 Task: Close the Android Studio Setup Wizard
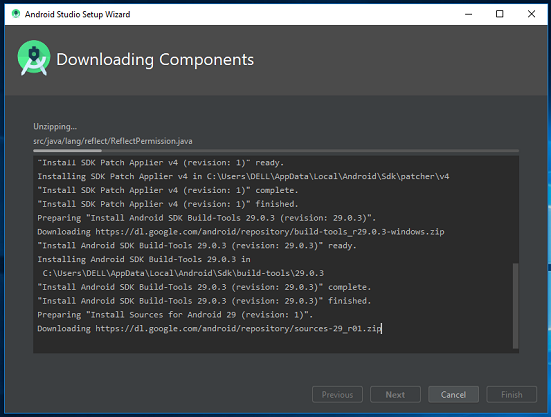pyautogui.click(x=531, y=14)
